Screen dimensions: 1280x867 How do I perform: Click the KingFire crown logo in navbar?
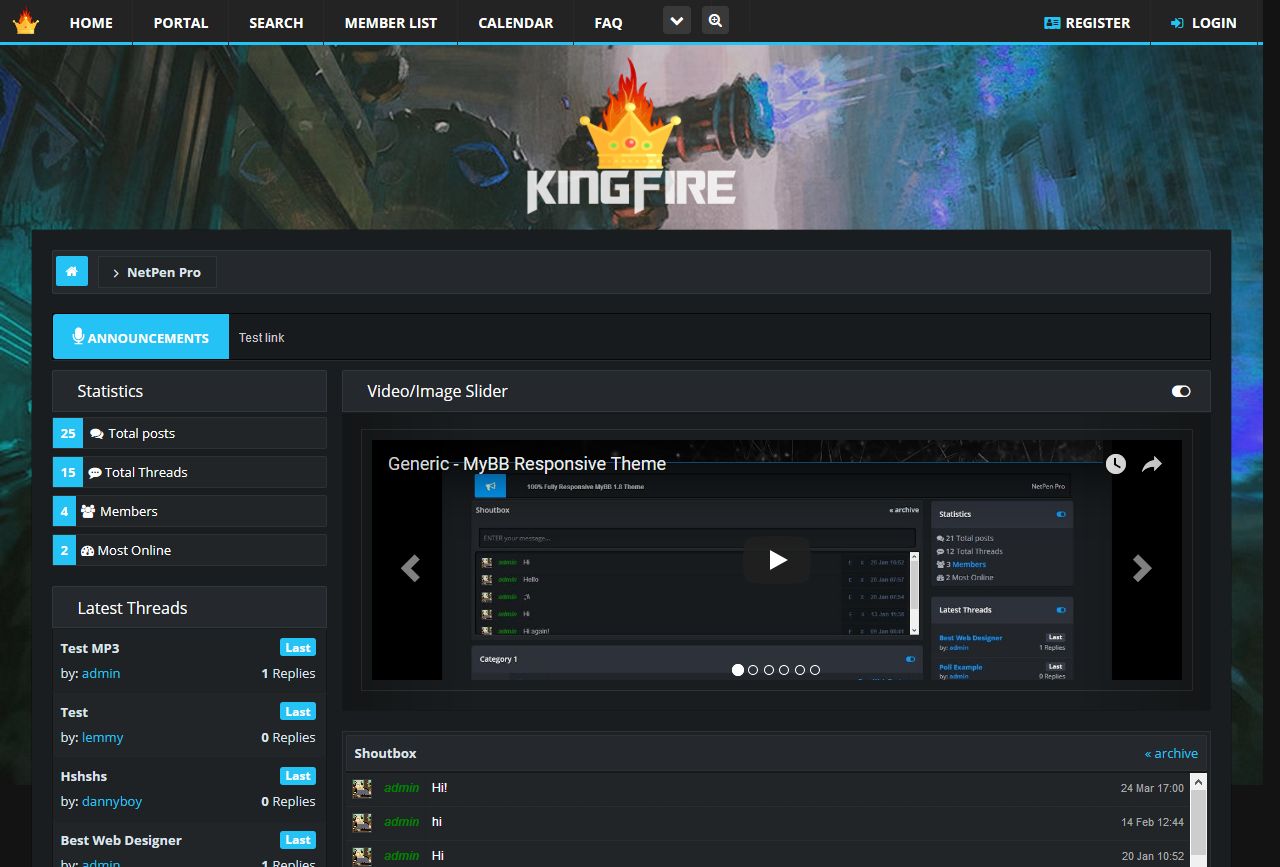(x=26, y=22)
